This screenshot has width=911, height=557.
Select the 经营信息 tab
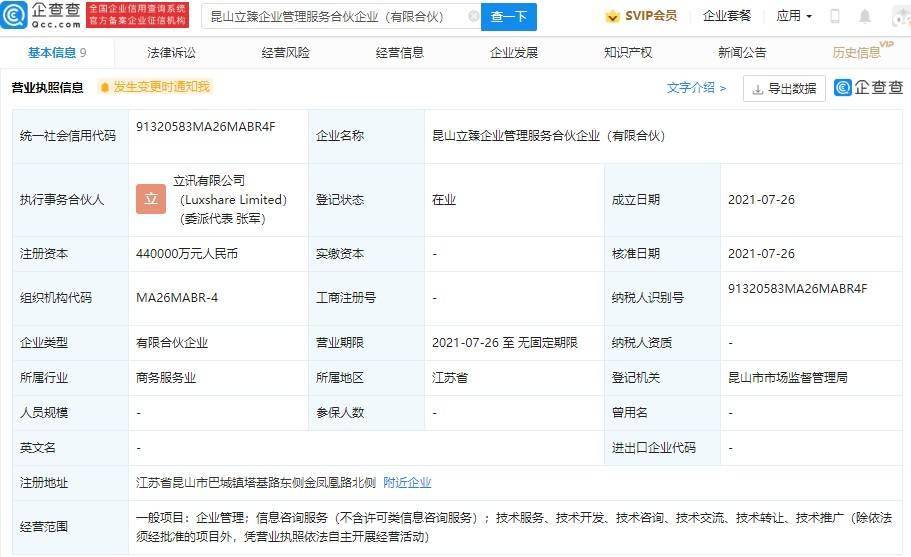(x=400, y=53)
